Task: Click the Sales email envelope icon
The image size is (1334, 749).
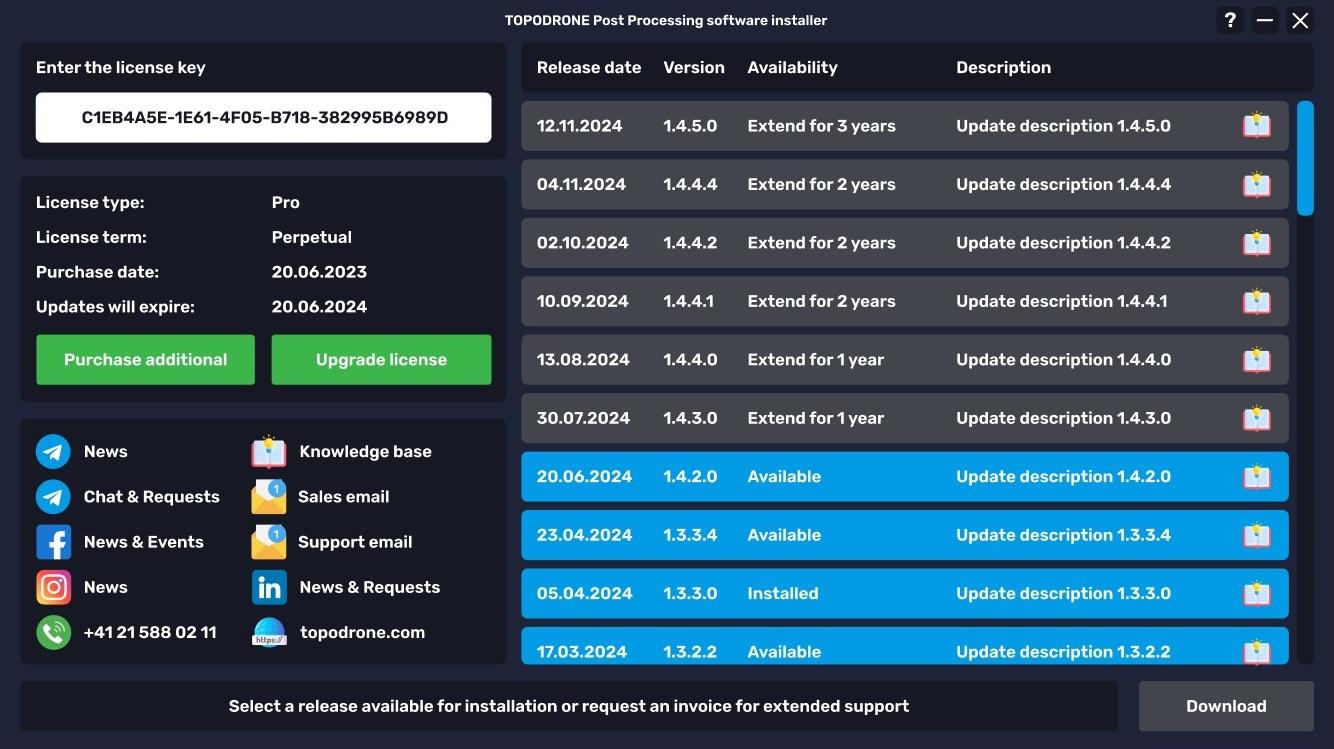Action: coord(268,497)
